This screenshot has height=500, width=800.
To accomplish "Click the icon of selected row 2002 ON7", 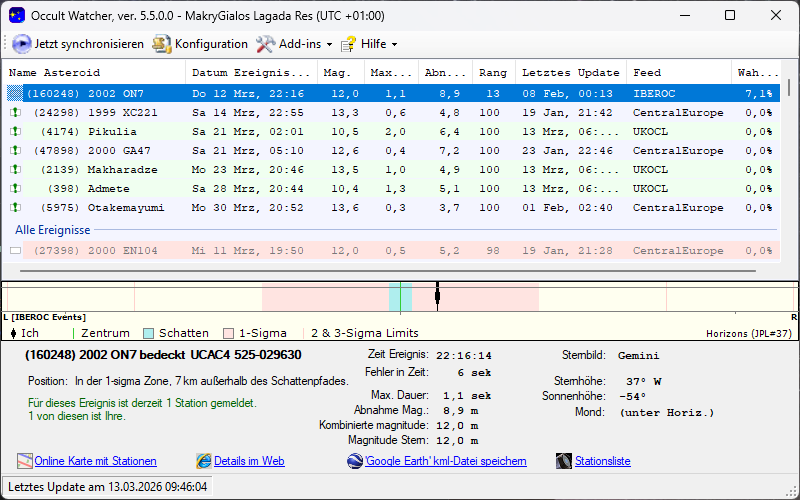I will click(x=15, y=94).
